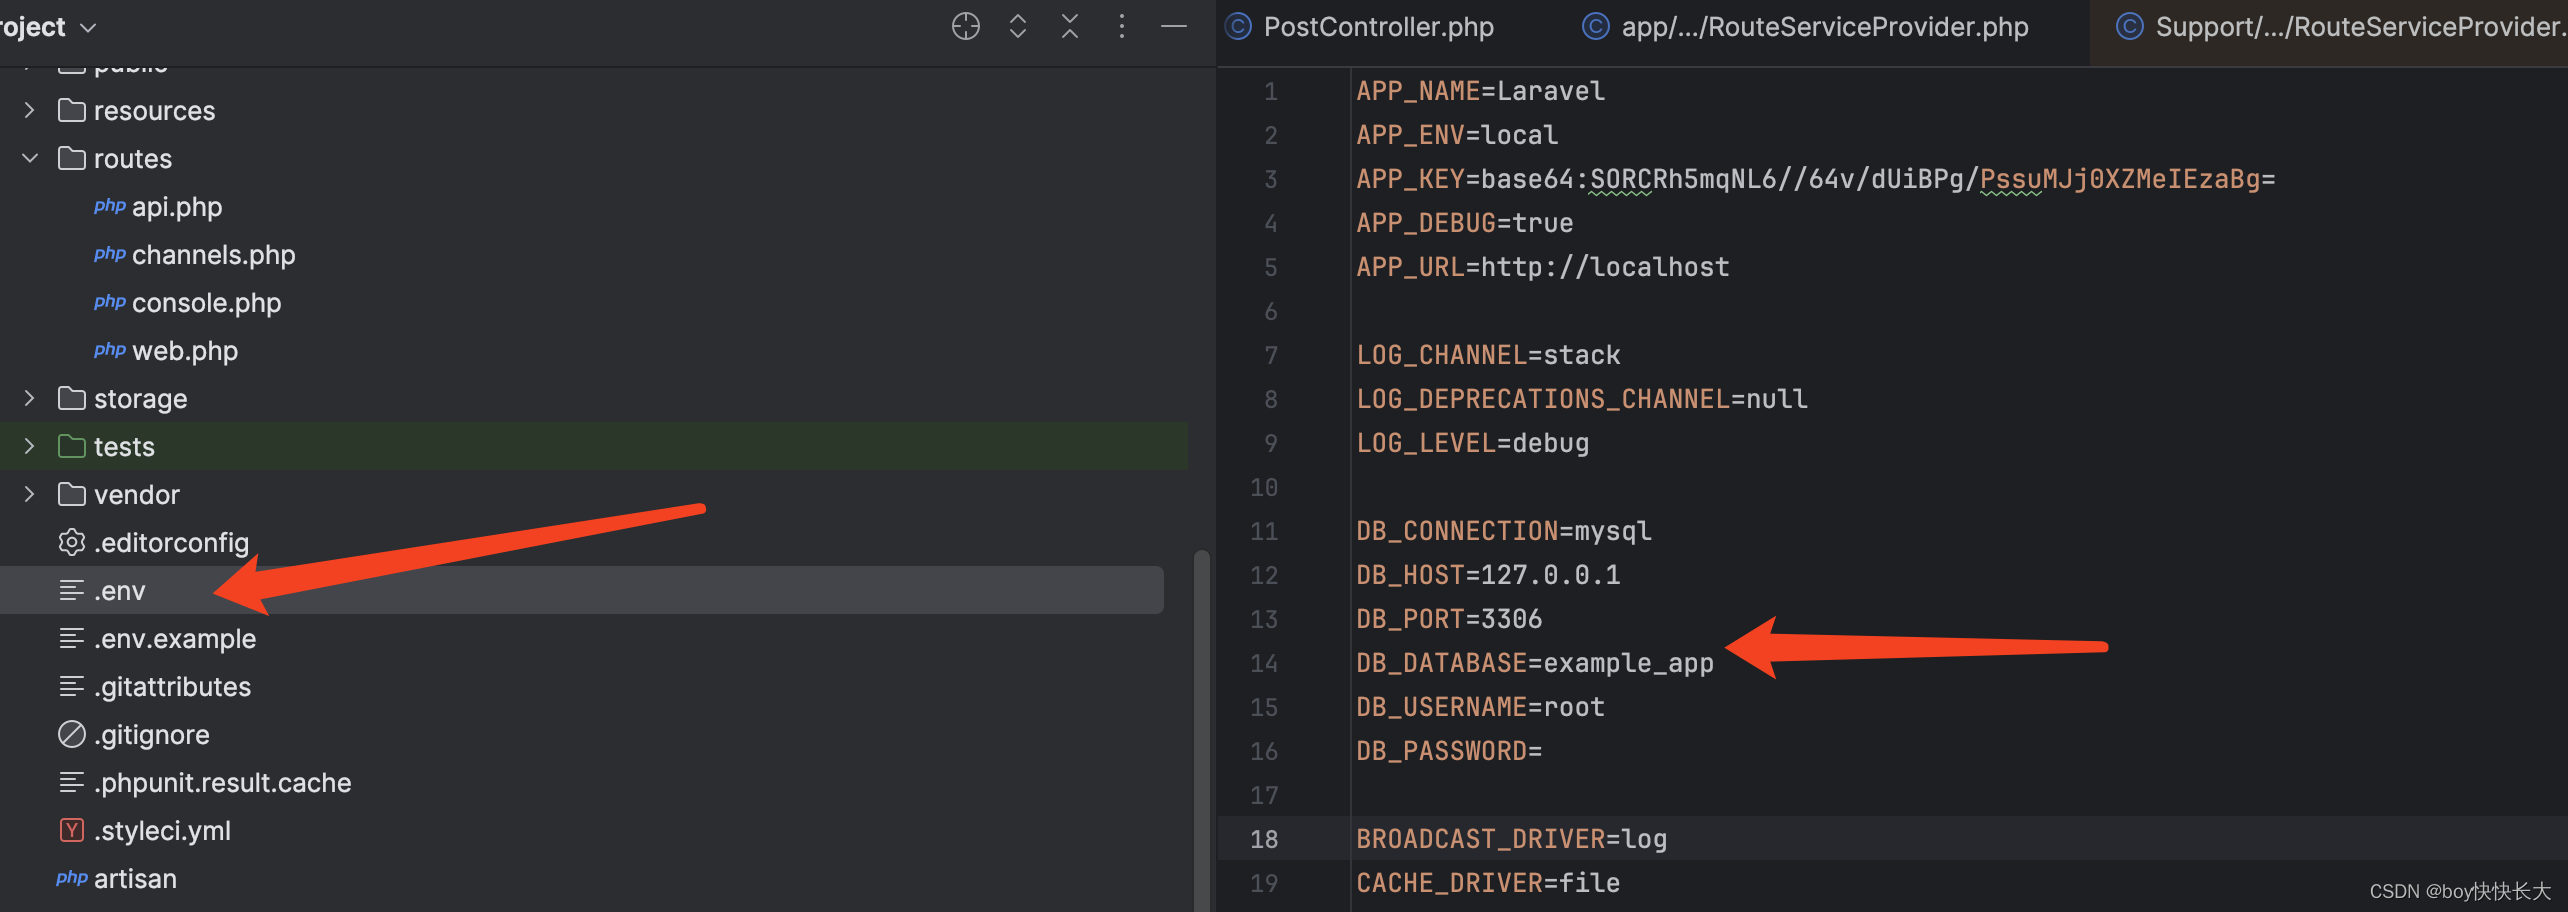Screen dimensions: 2568x912
Task: Click the DB_DATABASE=example_app line
Action: click(1535, 663)
